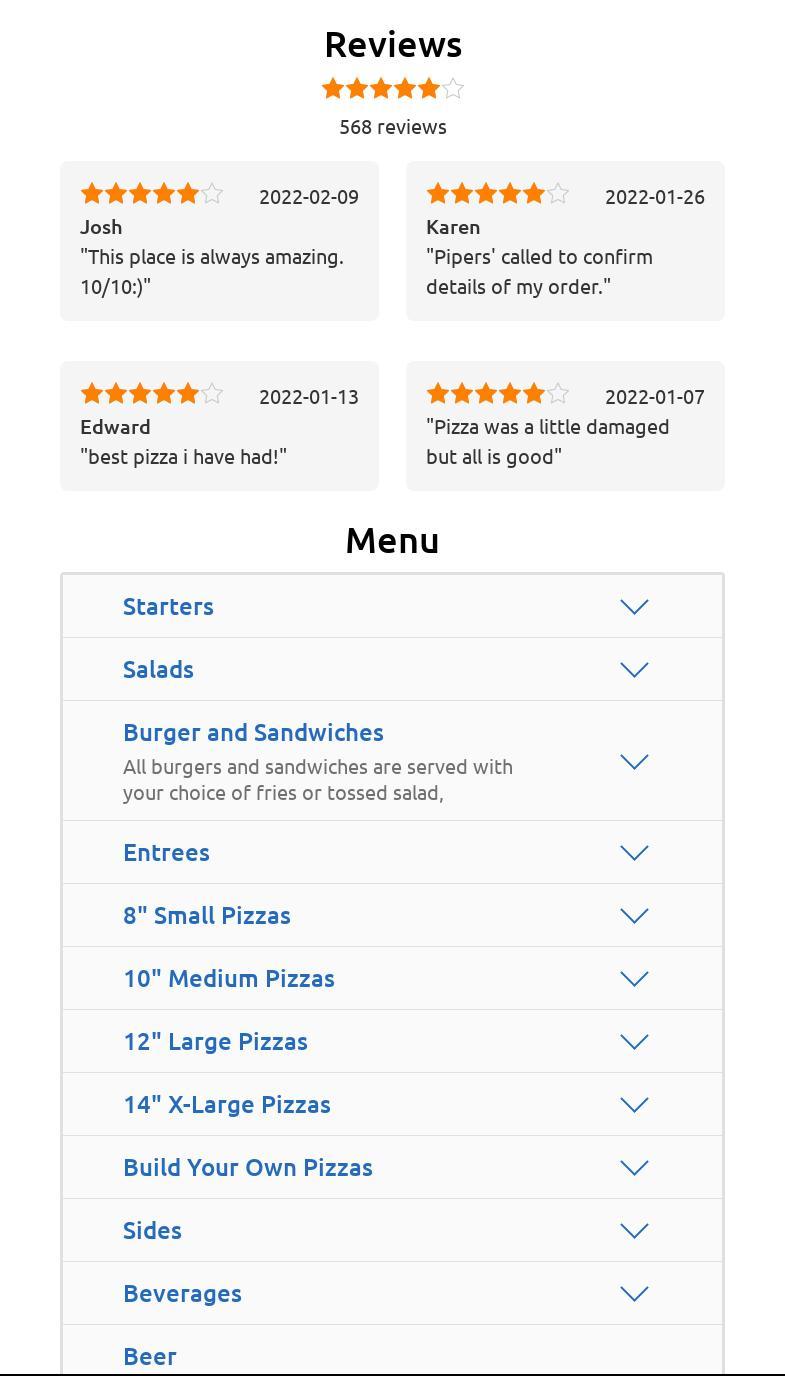Image resolution: width=785 pixels, height=1376 pixels.
Task: Click the chevron beside 8" Small Pizzas
Action: point(634,916)
